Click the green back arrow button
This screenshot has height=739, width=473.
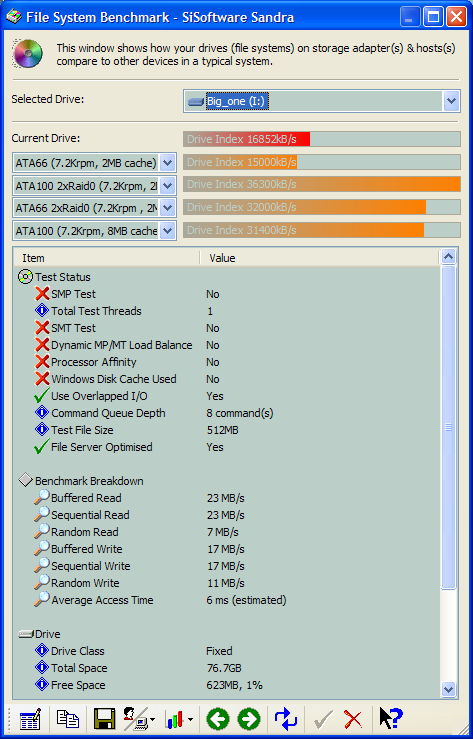pyautogui.click(x=218, y=719)
